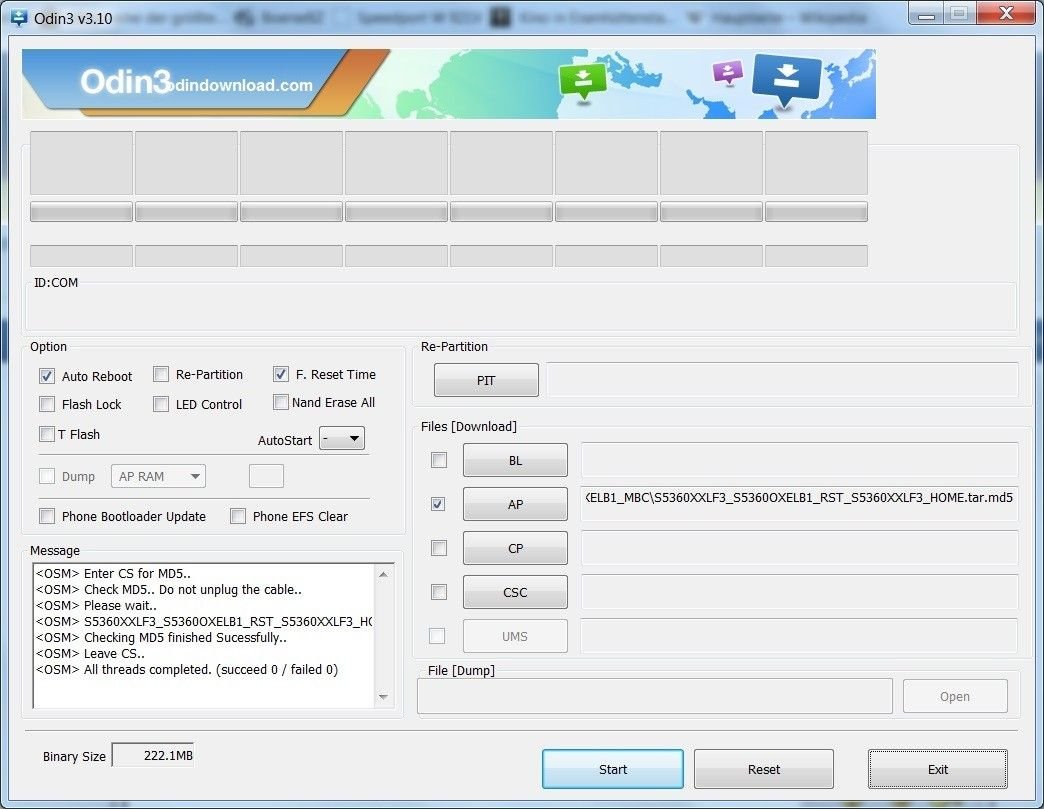Click the PIT file path field

point(782,380)
